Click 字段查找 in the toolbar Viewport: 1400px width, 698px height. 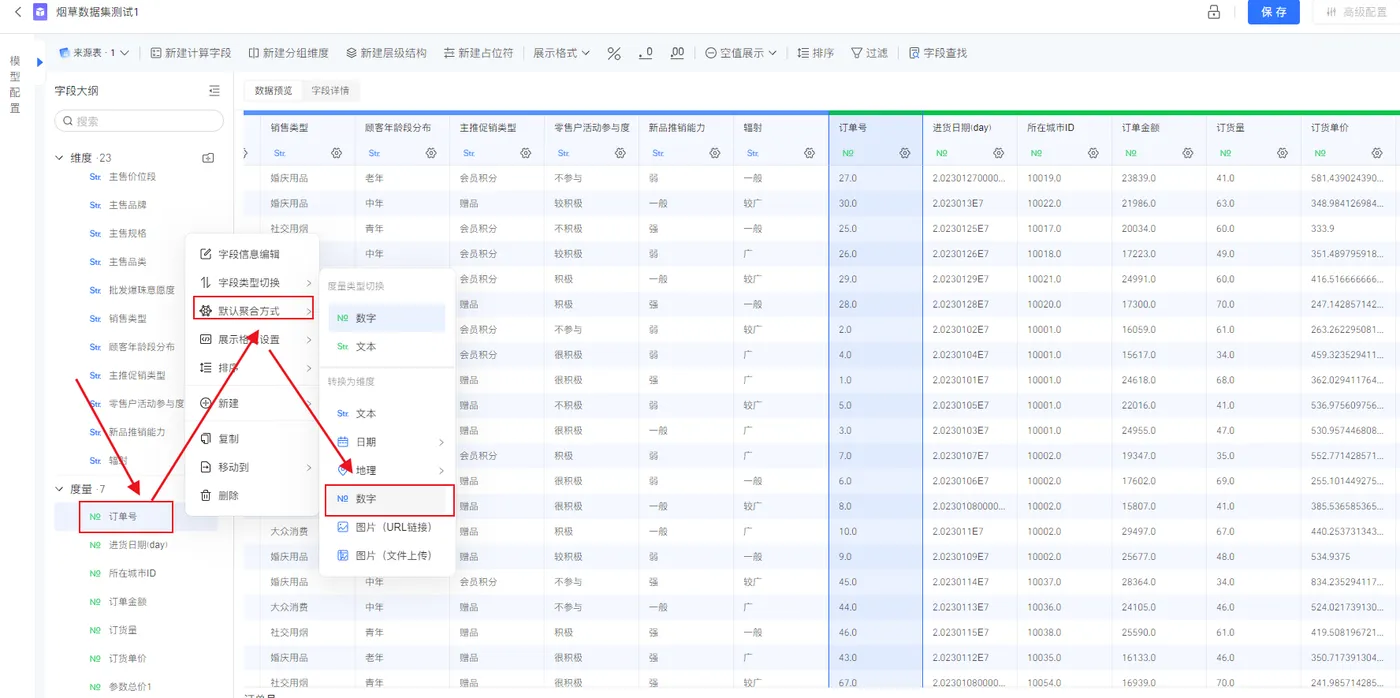point(937,53)
